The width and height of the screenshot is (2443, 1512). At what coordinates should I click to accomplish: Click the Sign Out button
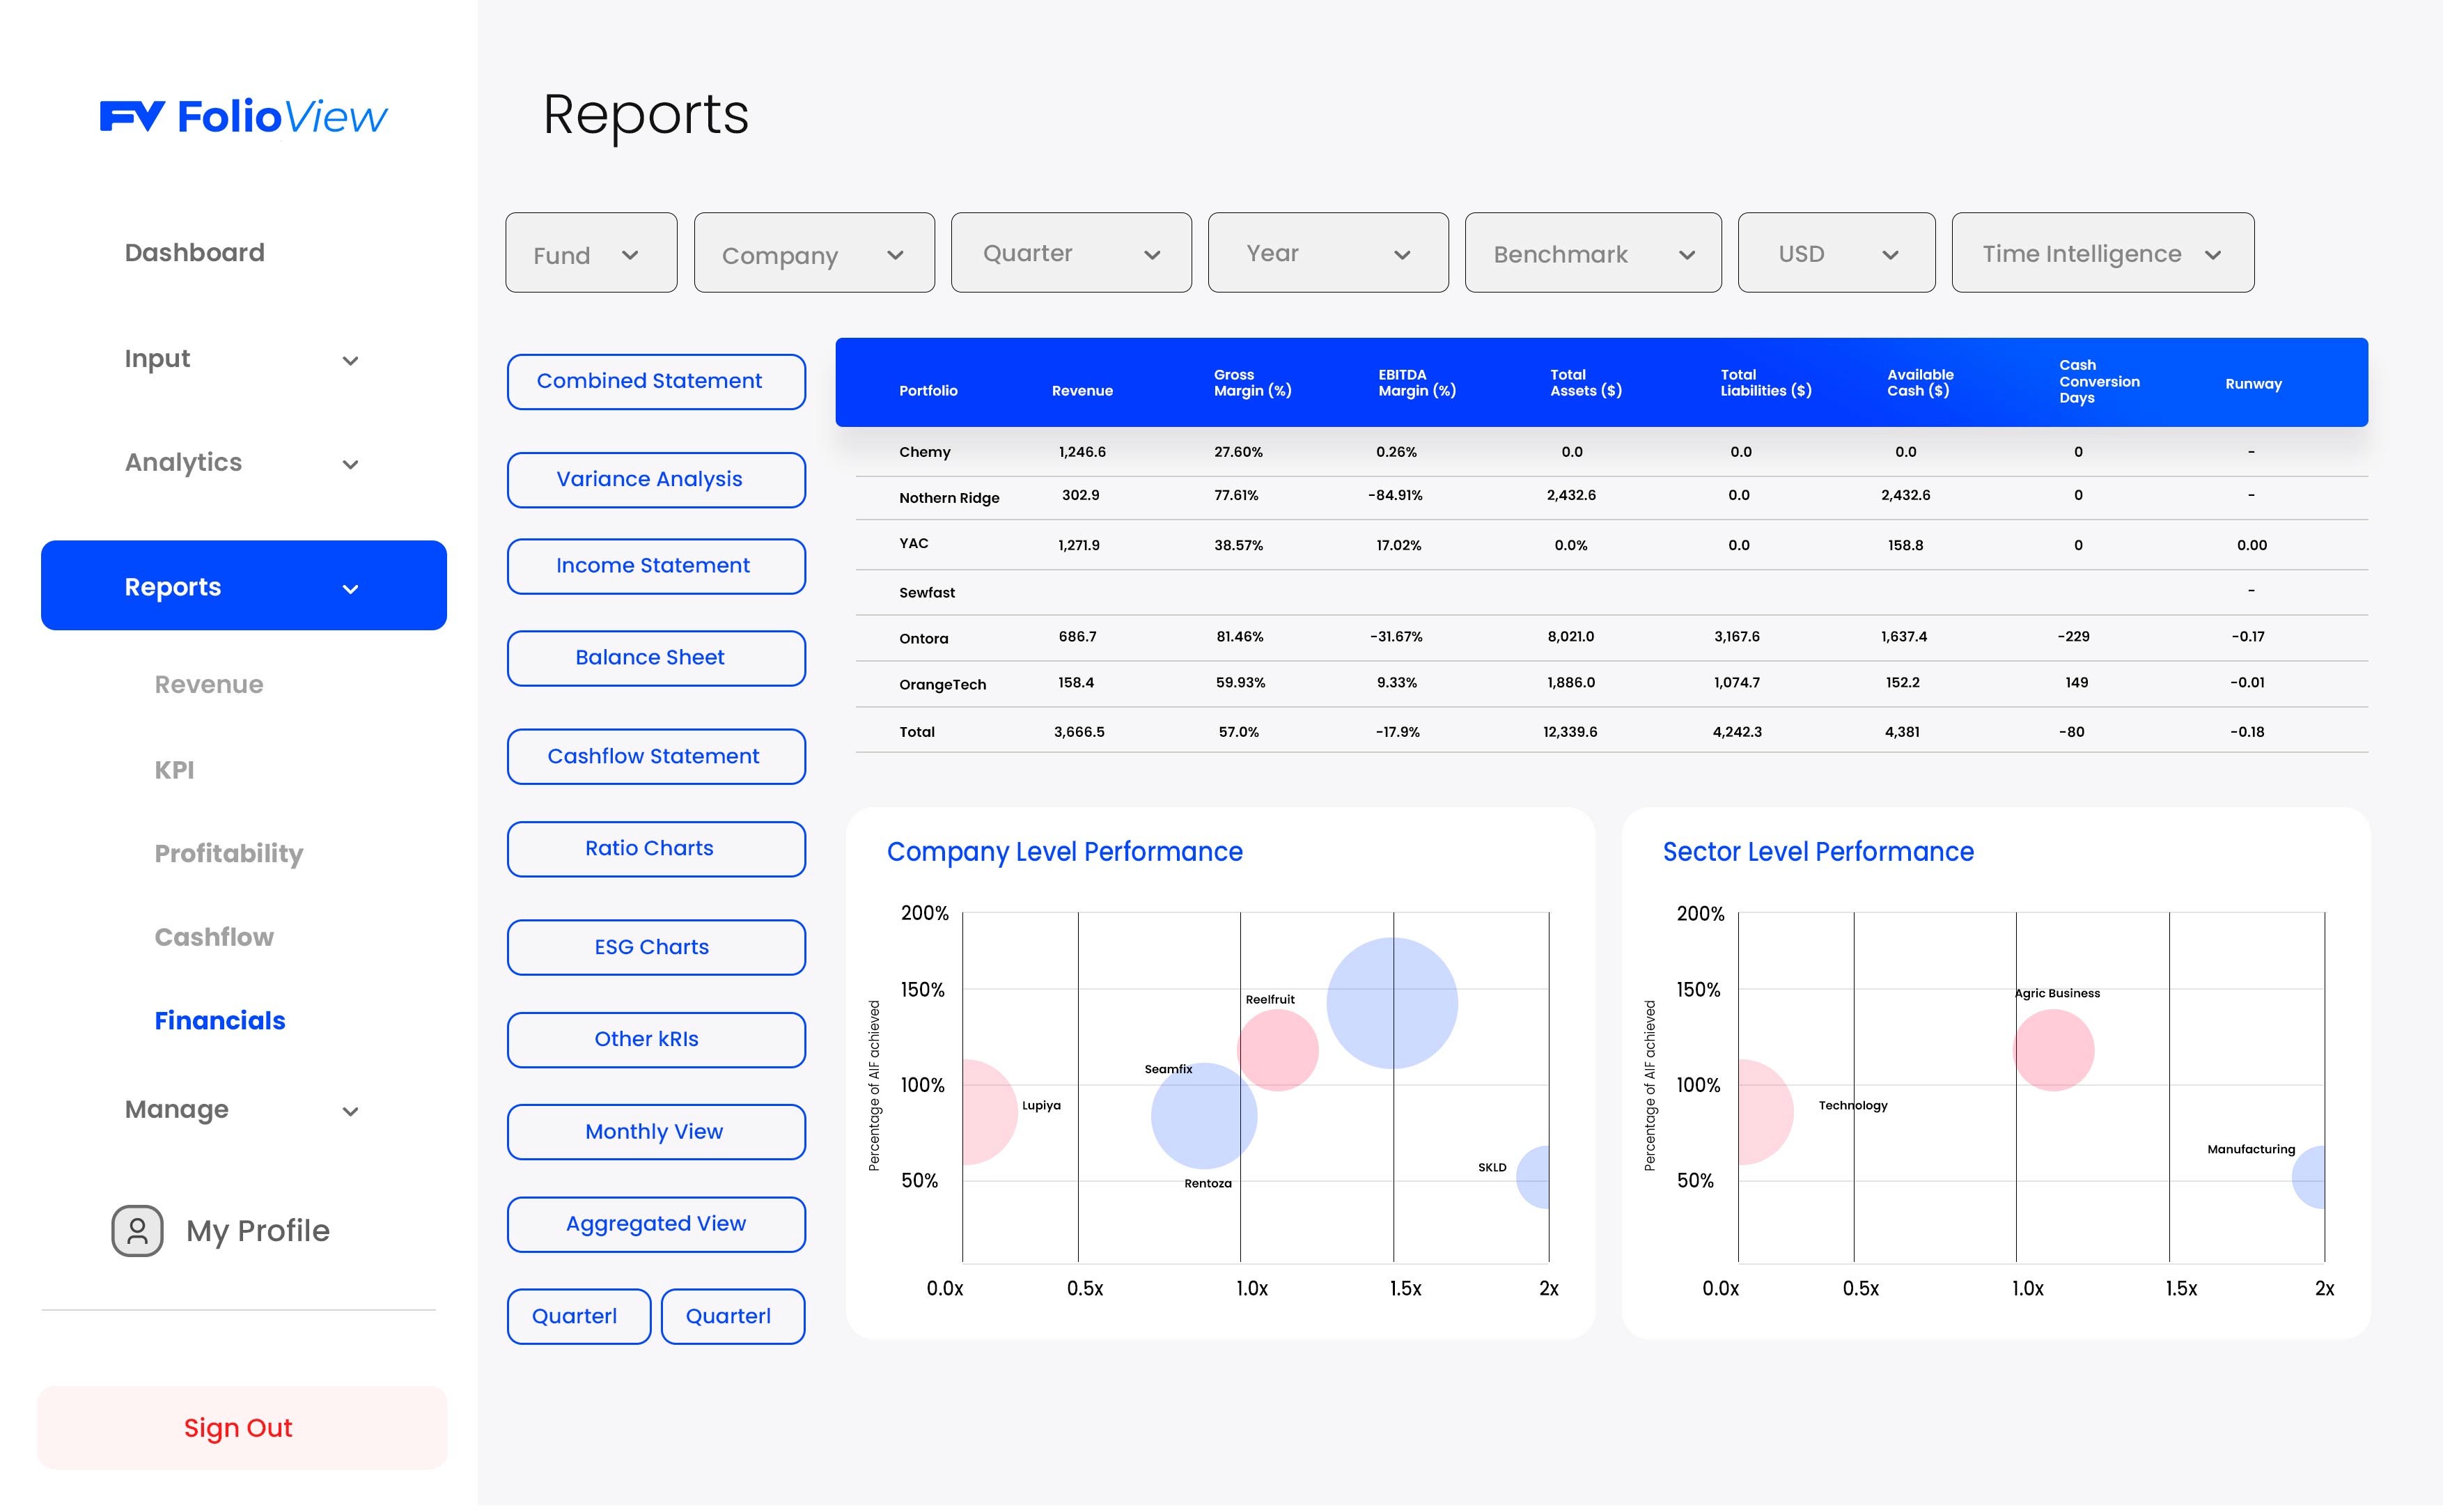[241, 1427]
